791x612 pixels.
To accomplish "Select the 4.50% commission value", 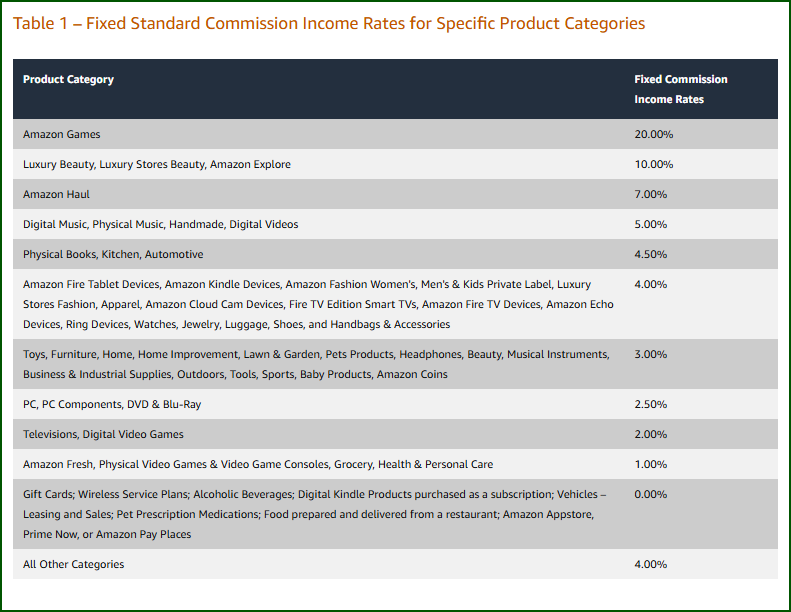I will point(650,254).
